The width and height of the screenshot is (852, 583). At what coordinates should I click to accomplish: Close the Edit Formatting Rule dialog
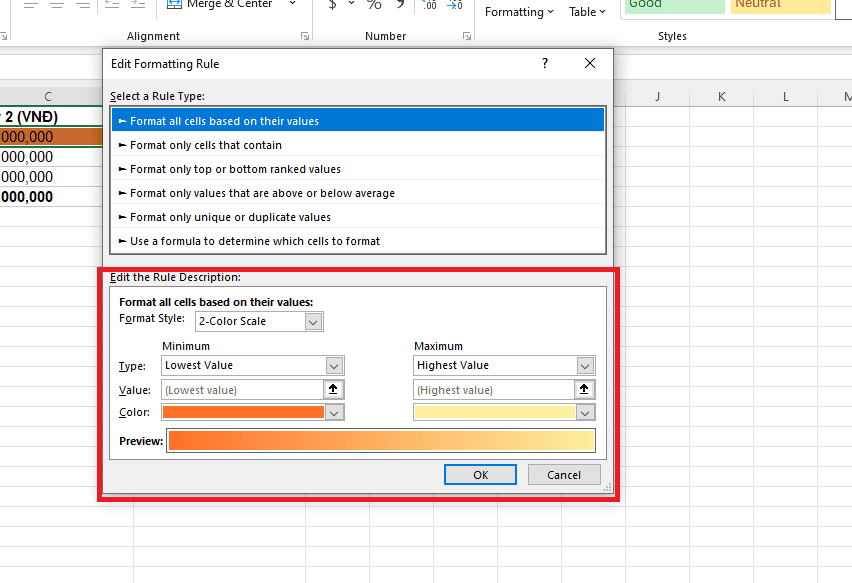(x=590, y=64)
